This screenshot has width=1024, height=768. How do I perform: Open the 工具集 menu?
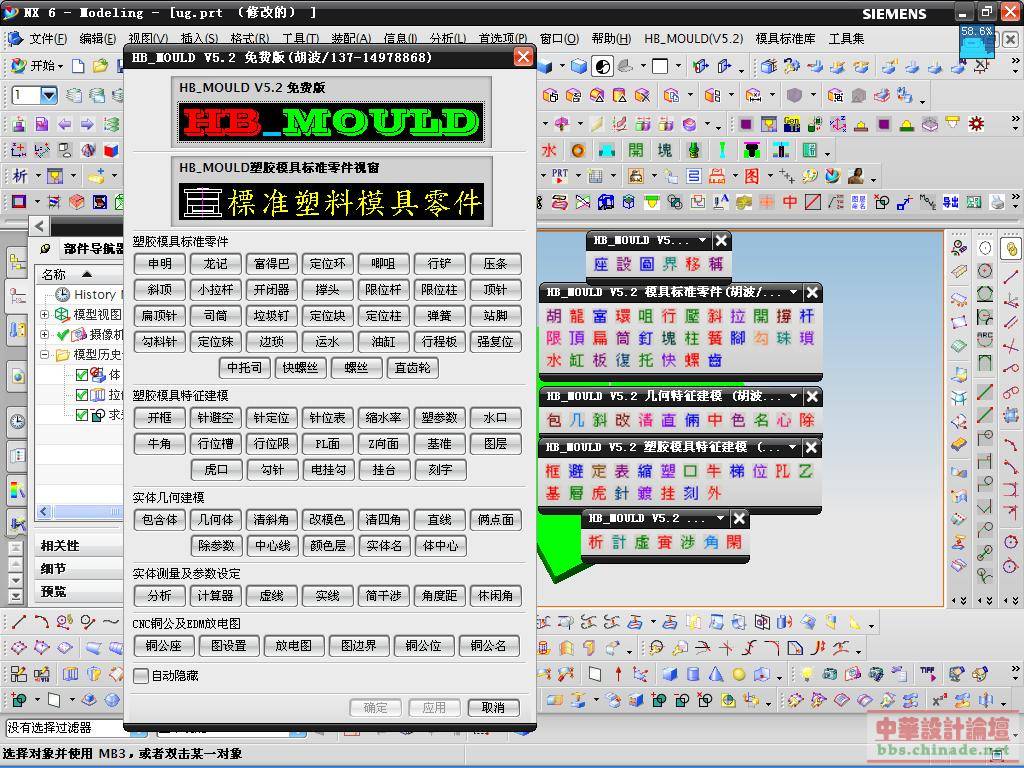click(x=846, y=39)
